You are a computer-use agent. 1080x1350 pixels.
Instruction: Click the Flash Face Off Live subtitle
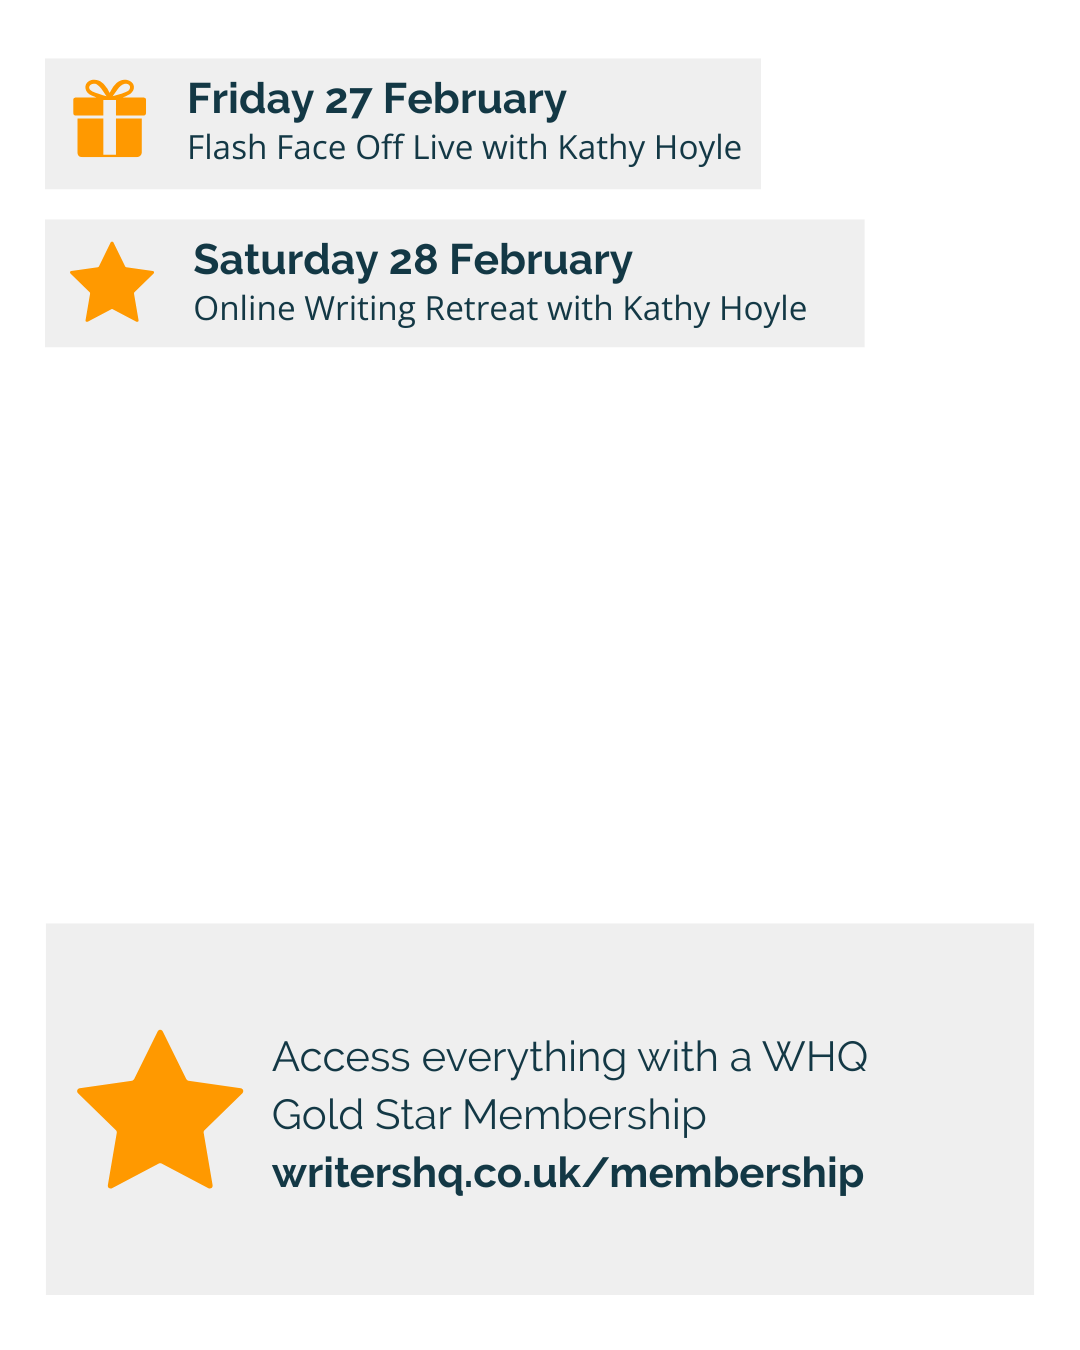(464, 148)
